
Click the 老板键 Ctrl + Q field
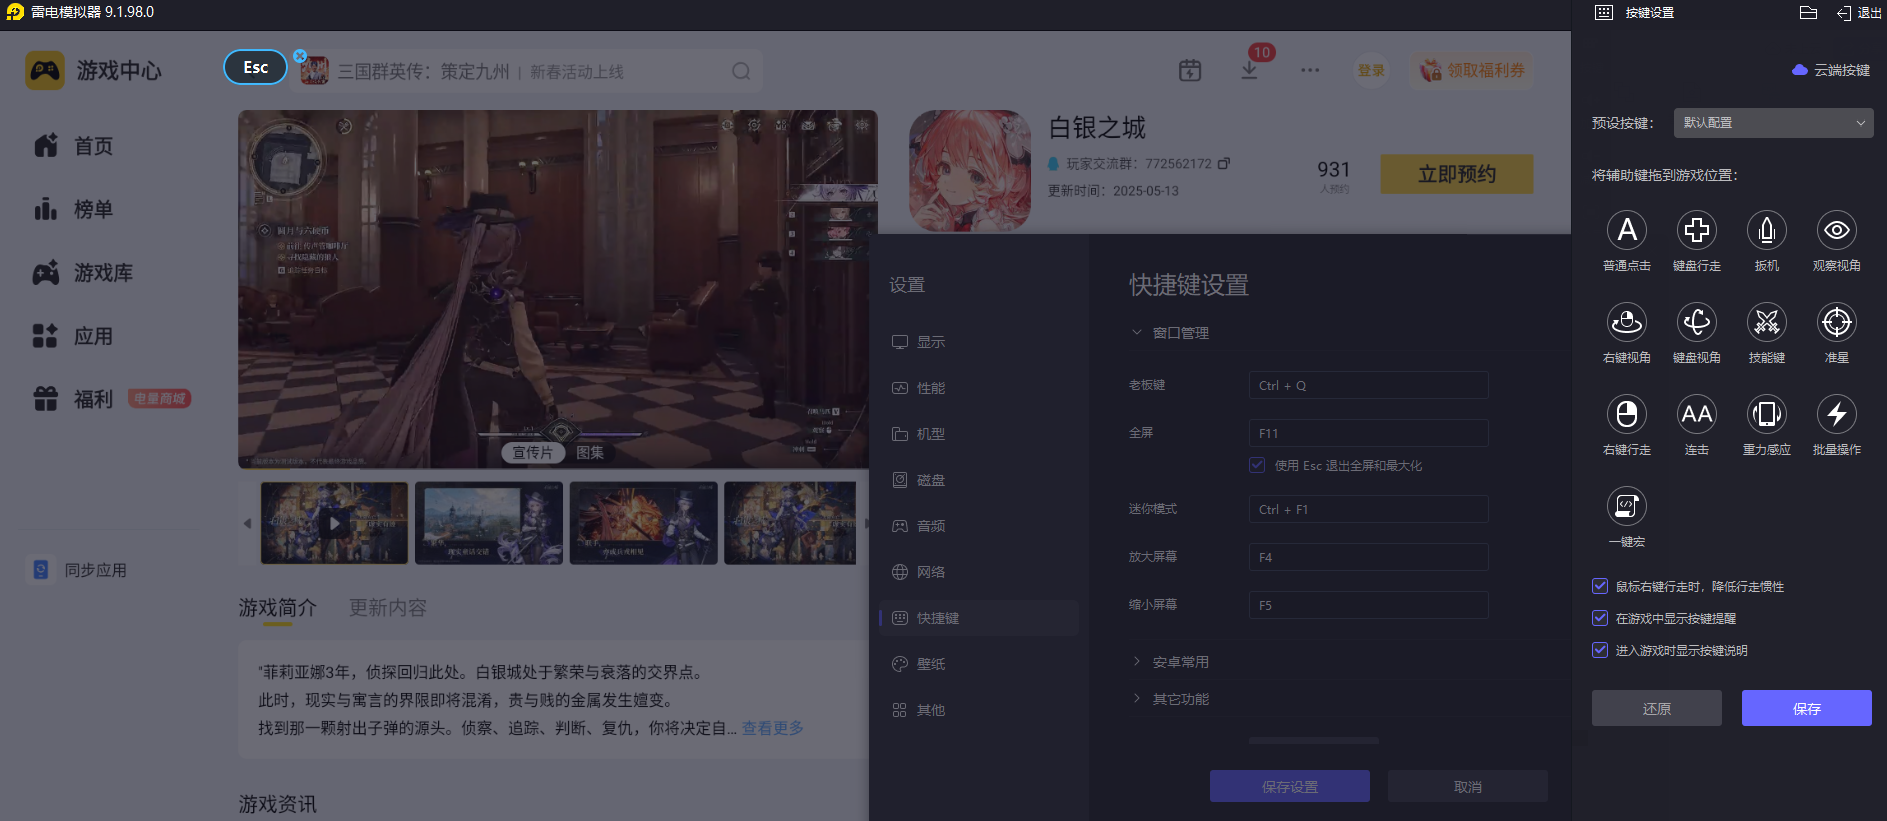click(x=1369, y=385)
